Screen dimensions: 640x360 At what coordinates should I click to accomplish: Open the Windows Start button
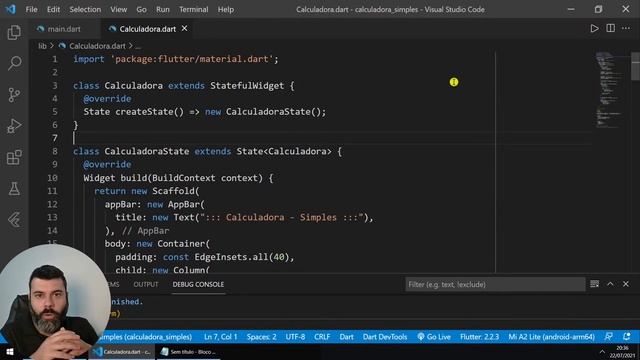tap(10, 352)
